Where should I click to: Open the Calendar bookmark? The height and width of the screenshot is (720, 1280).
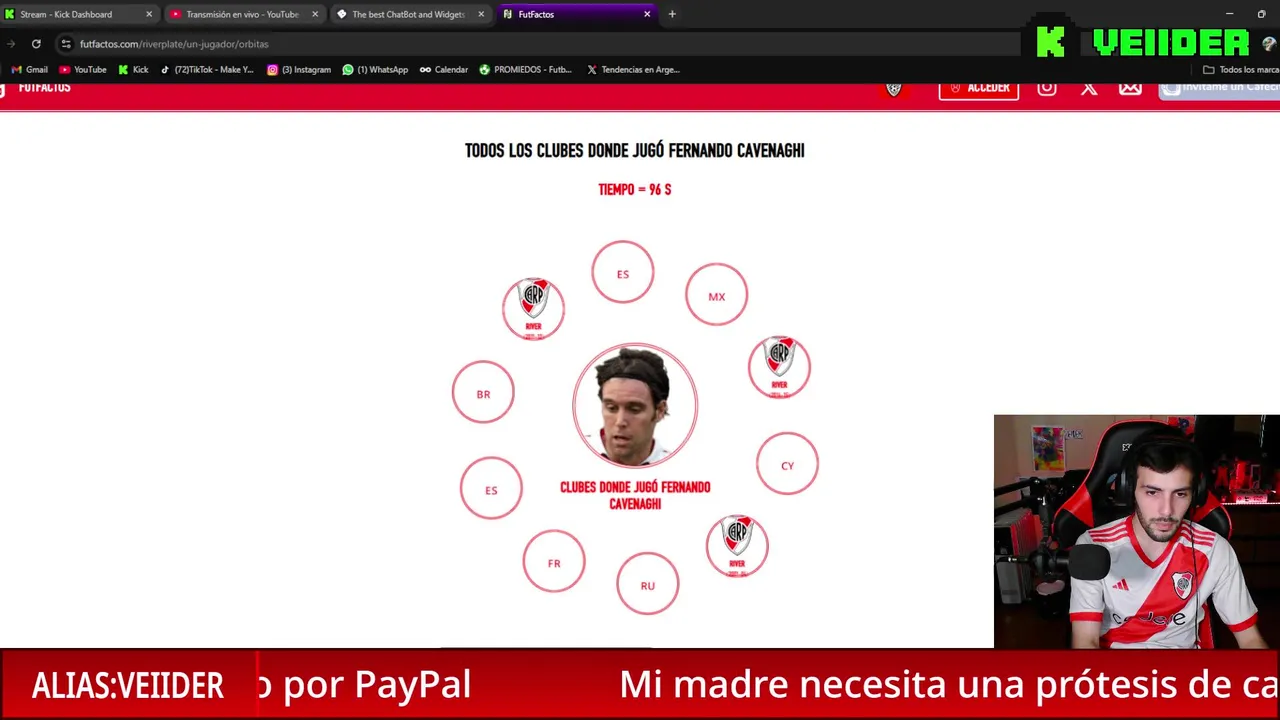(x=444, y=70)
